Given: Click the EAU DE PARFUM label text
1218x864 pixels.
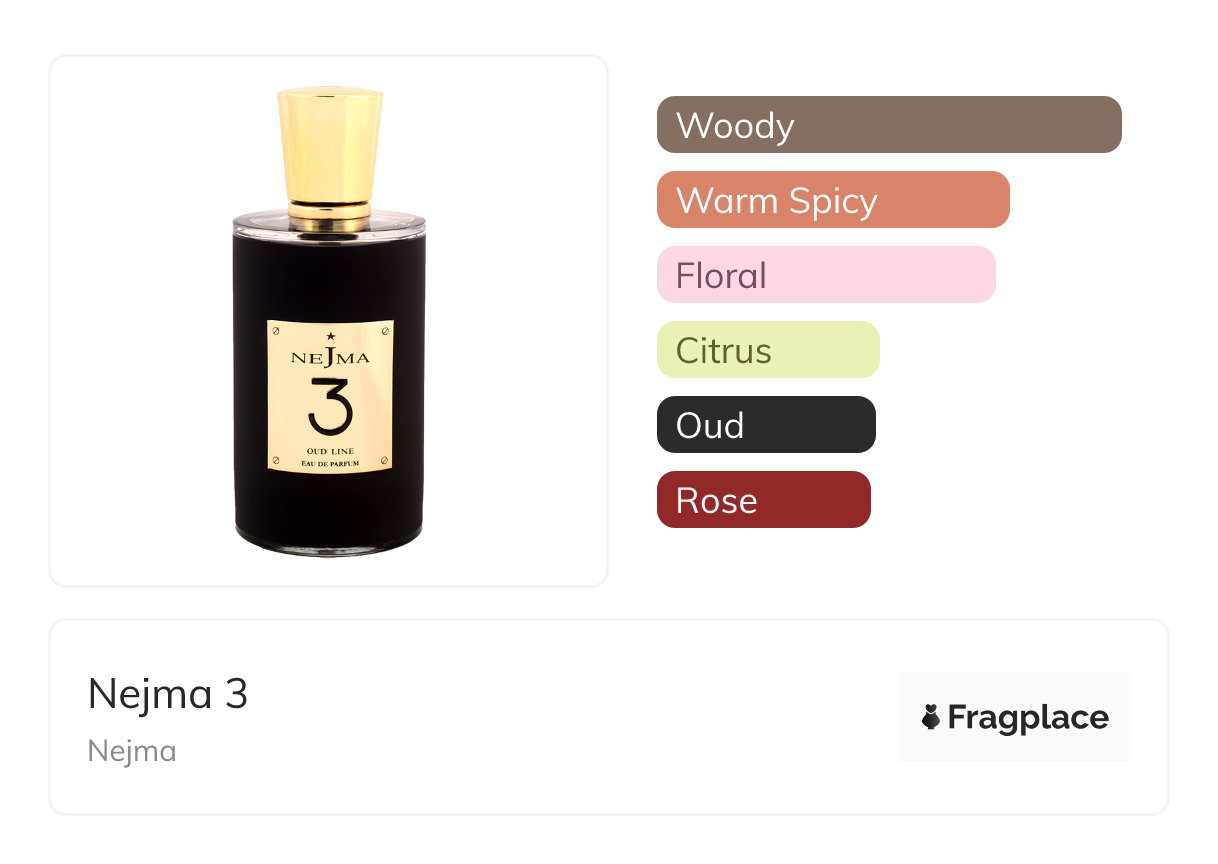Looking at the screenshot, I should [x=330, y=463].
